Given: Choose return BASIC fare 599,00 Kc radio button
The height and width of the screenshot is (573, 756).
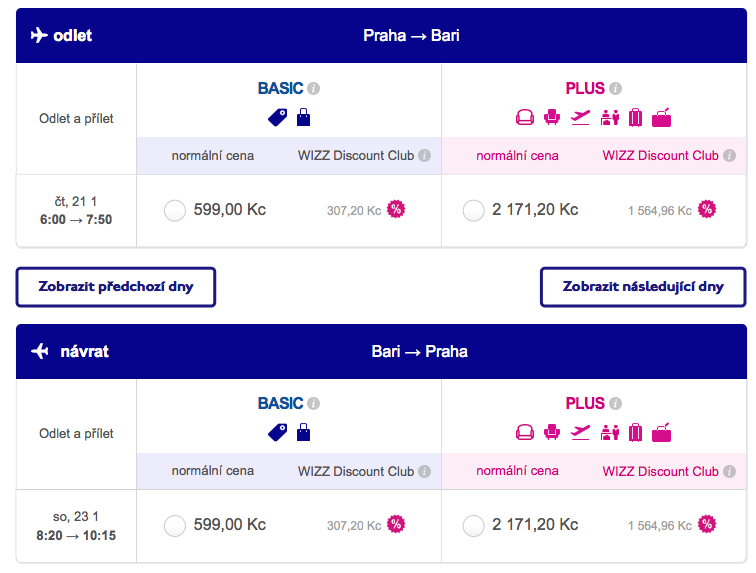Looking at the screenshot, I should (175, 526).
